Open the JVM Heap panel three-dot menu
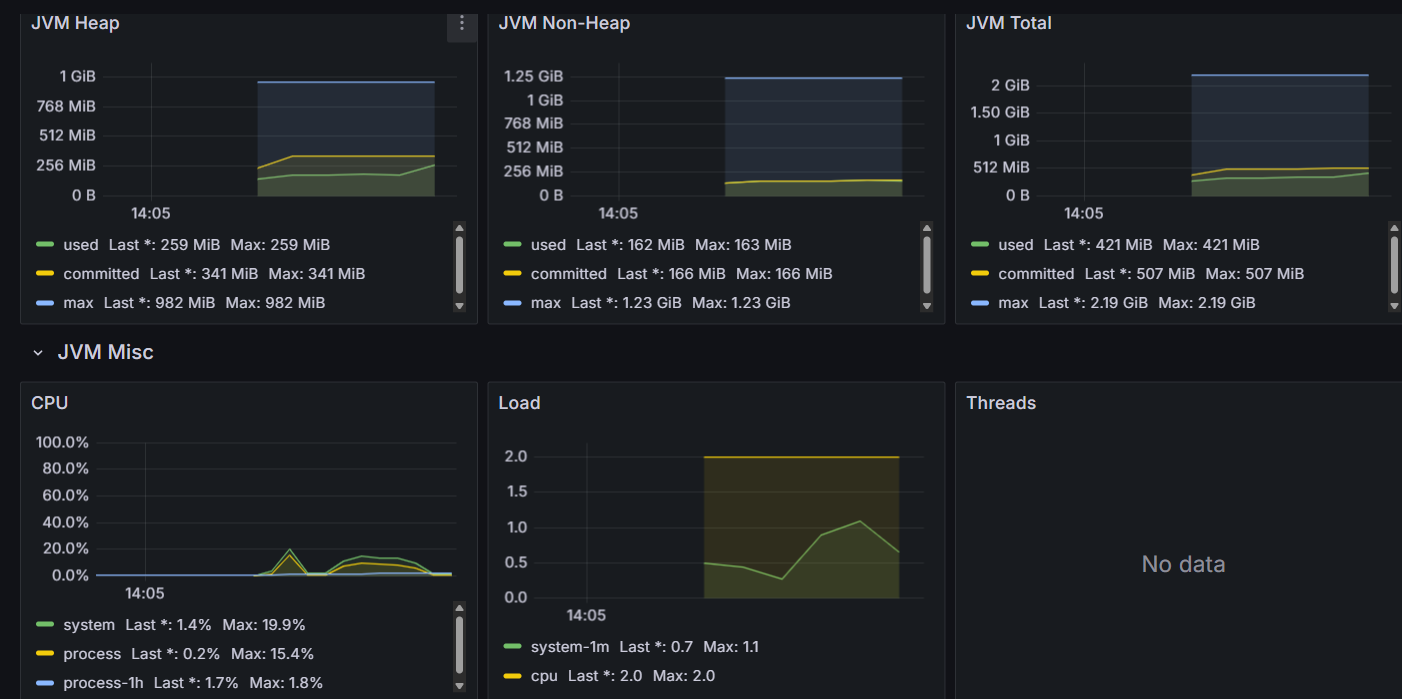 click(461, 23)
